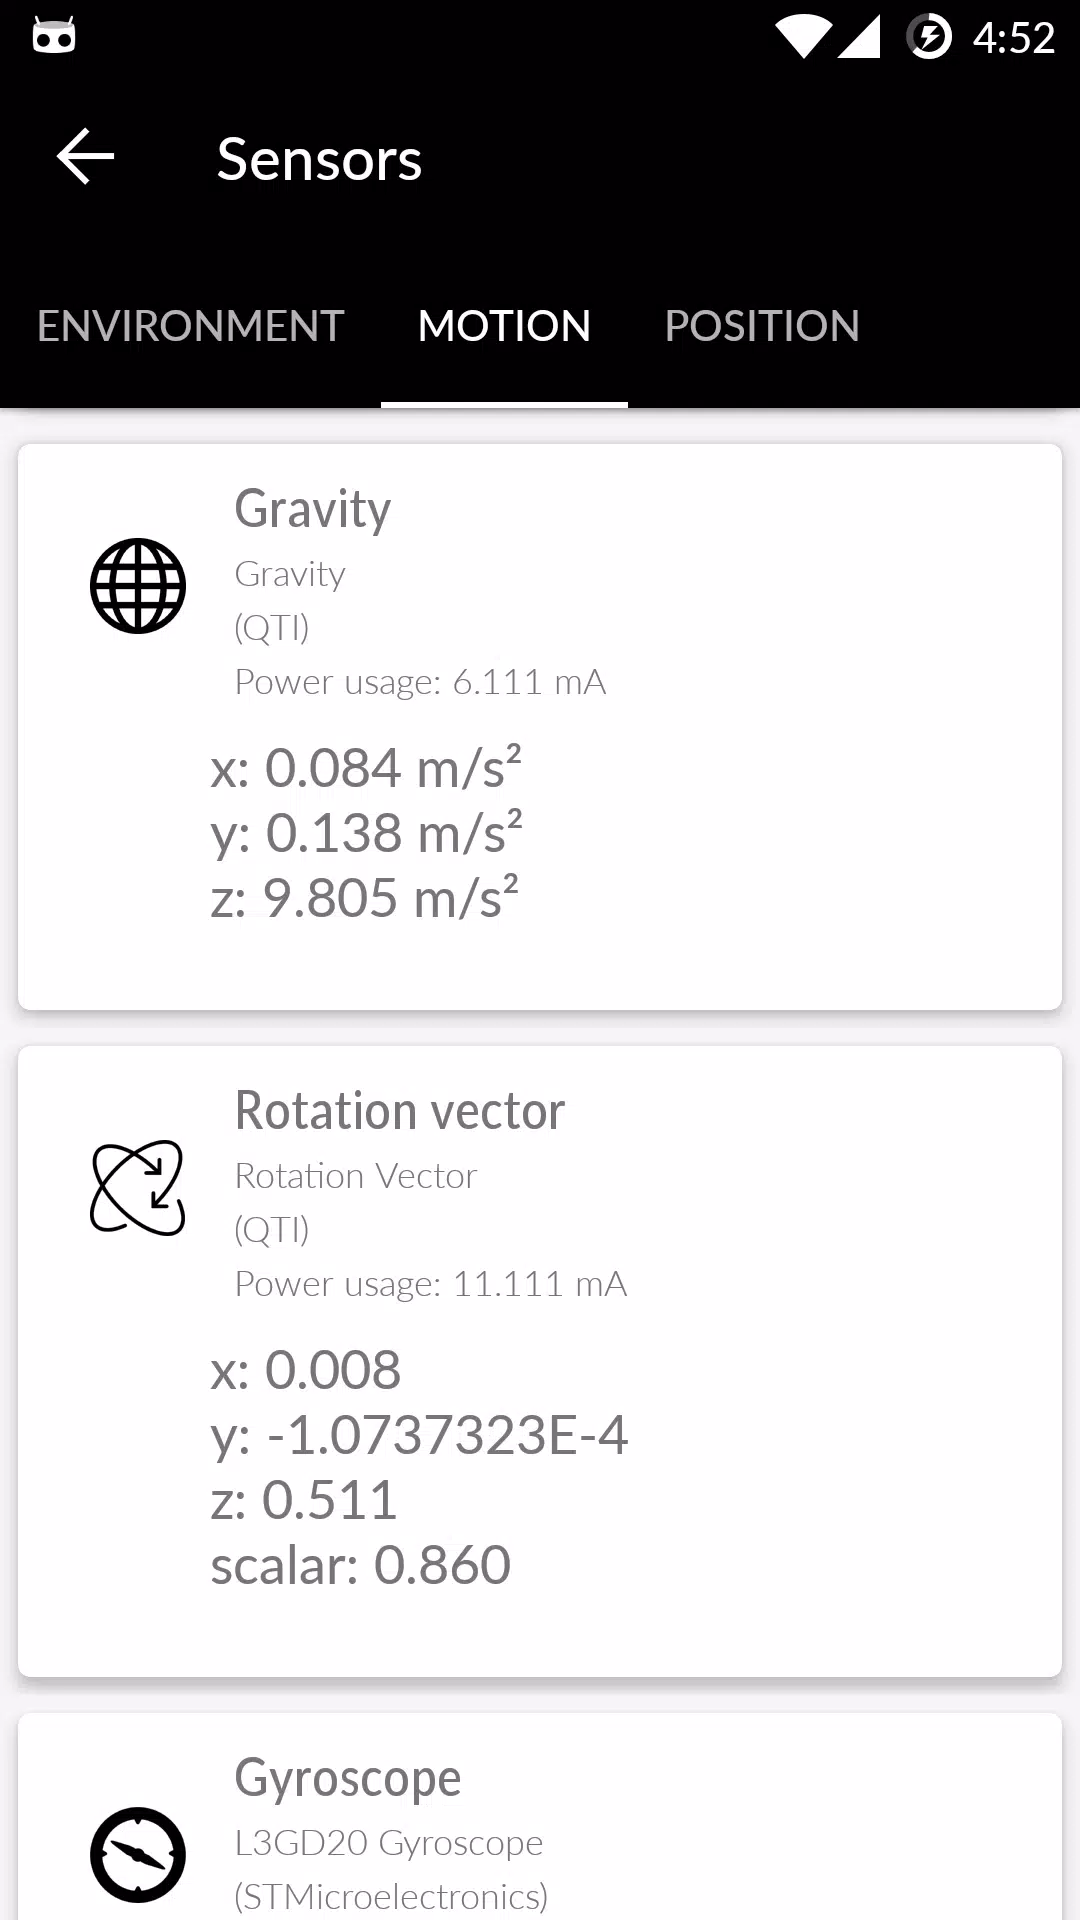Tap the 4:52 clock in status bar
Screen dimensions: 1080x1920
click(x=1014, y=38)
